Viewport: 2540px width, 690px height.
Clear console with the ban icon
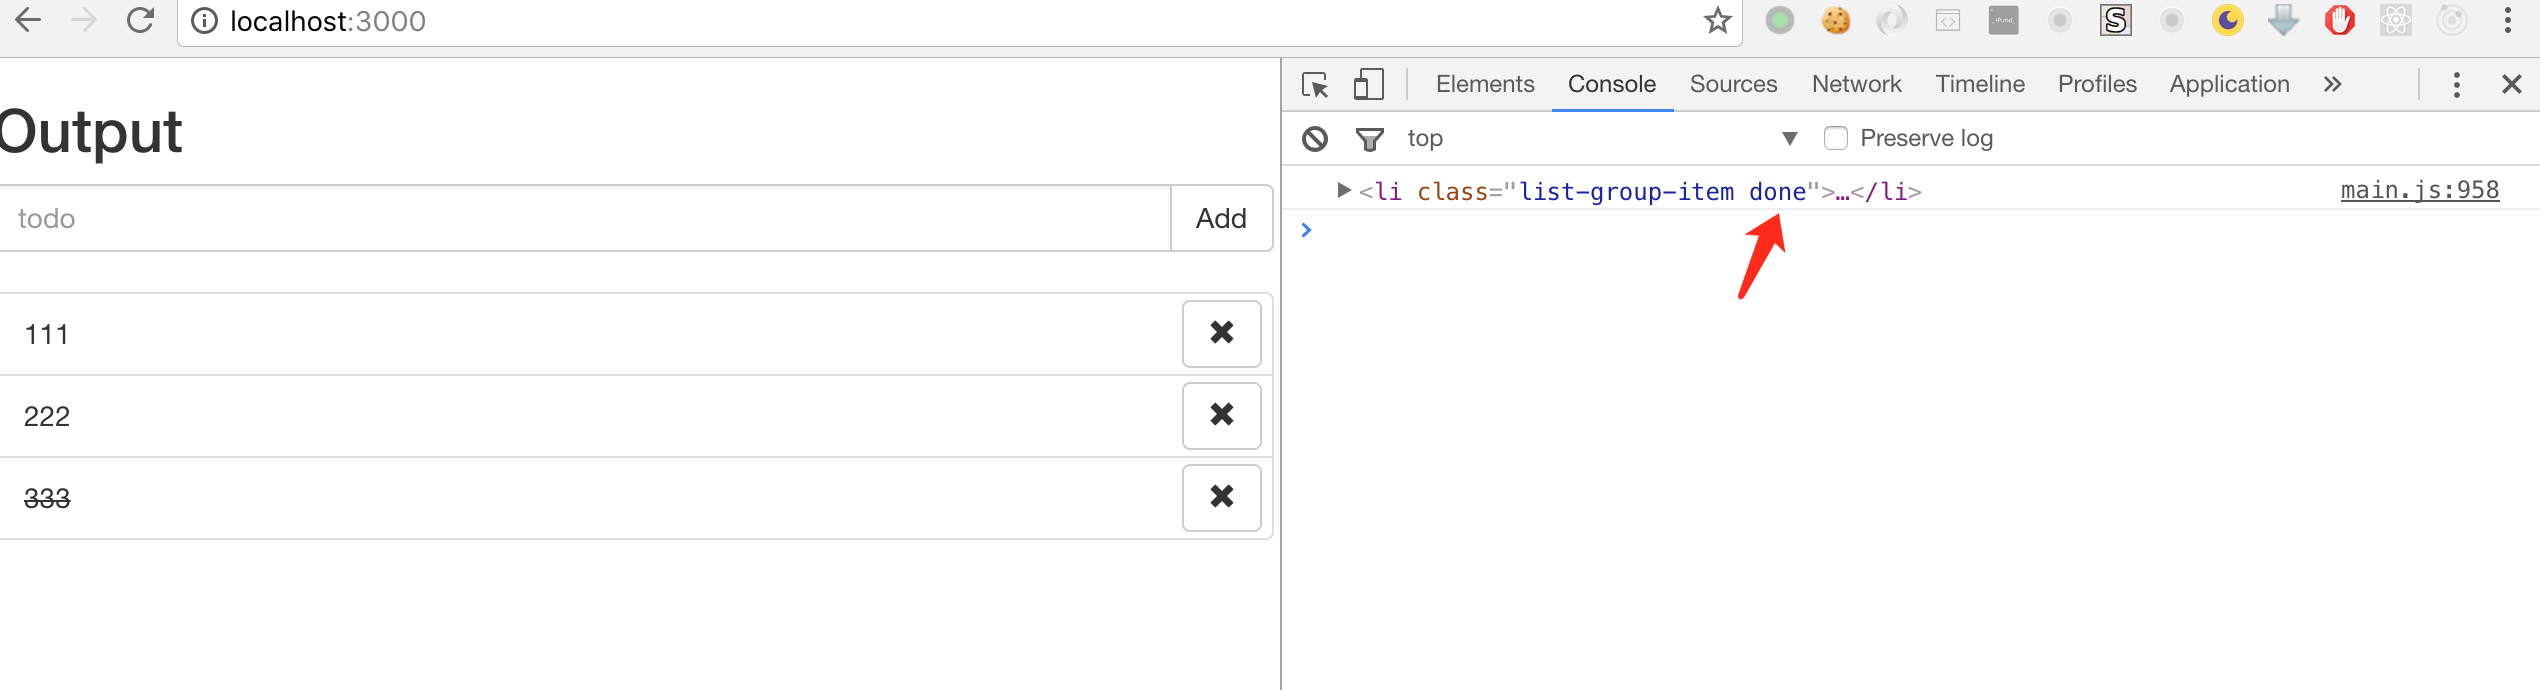pyautogui.click(x=1315, y=139)
